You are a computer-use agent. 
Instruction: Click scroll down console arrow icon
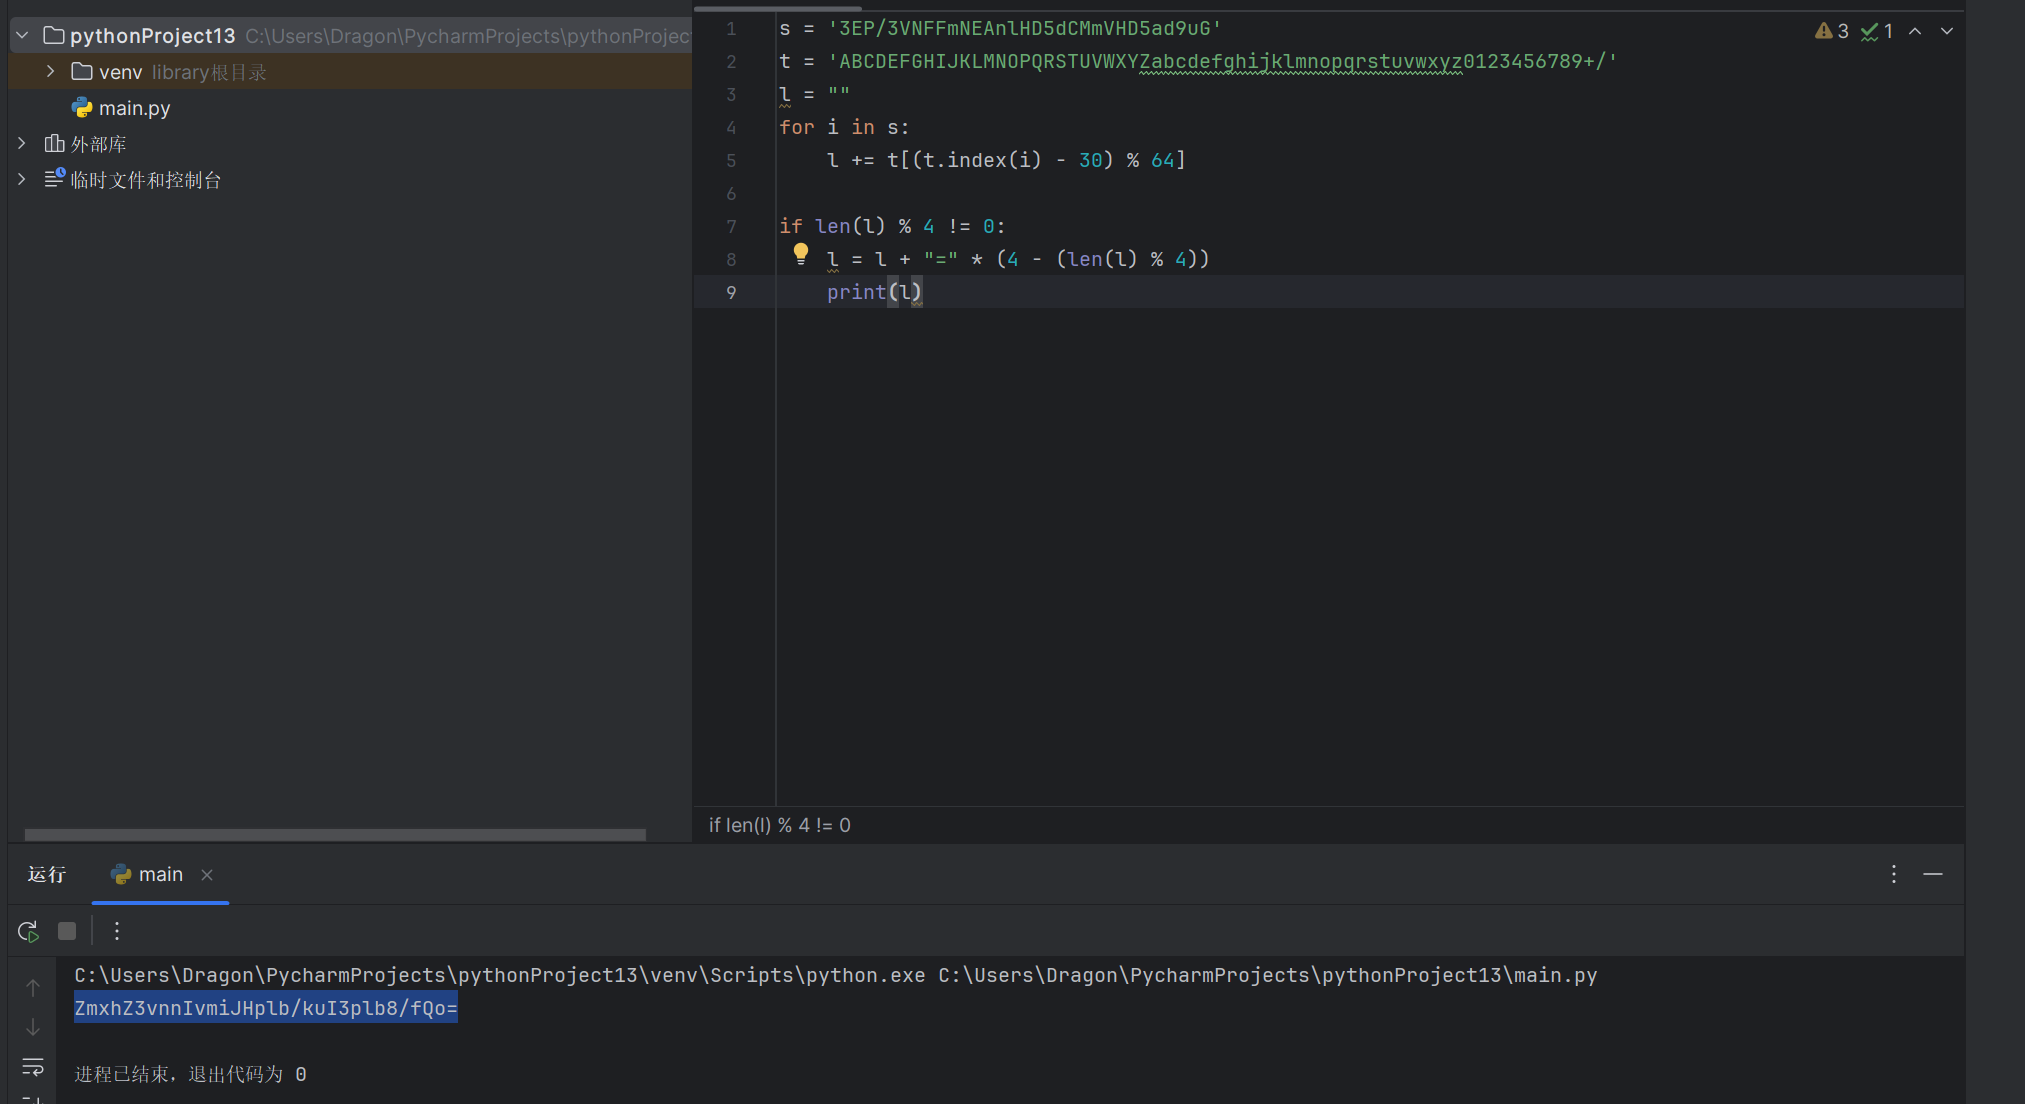(33, 1027)
